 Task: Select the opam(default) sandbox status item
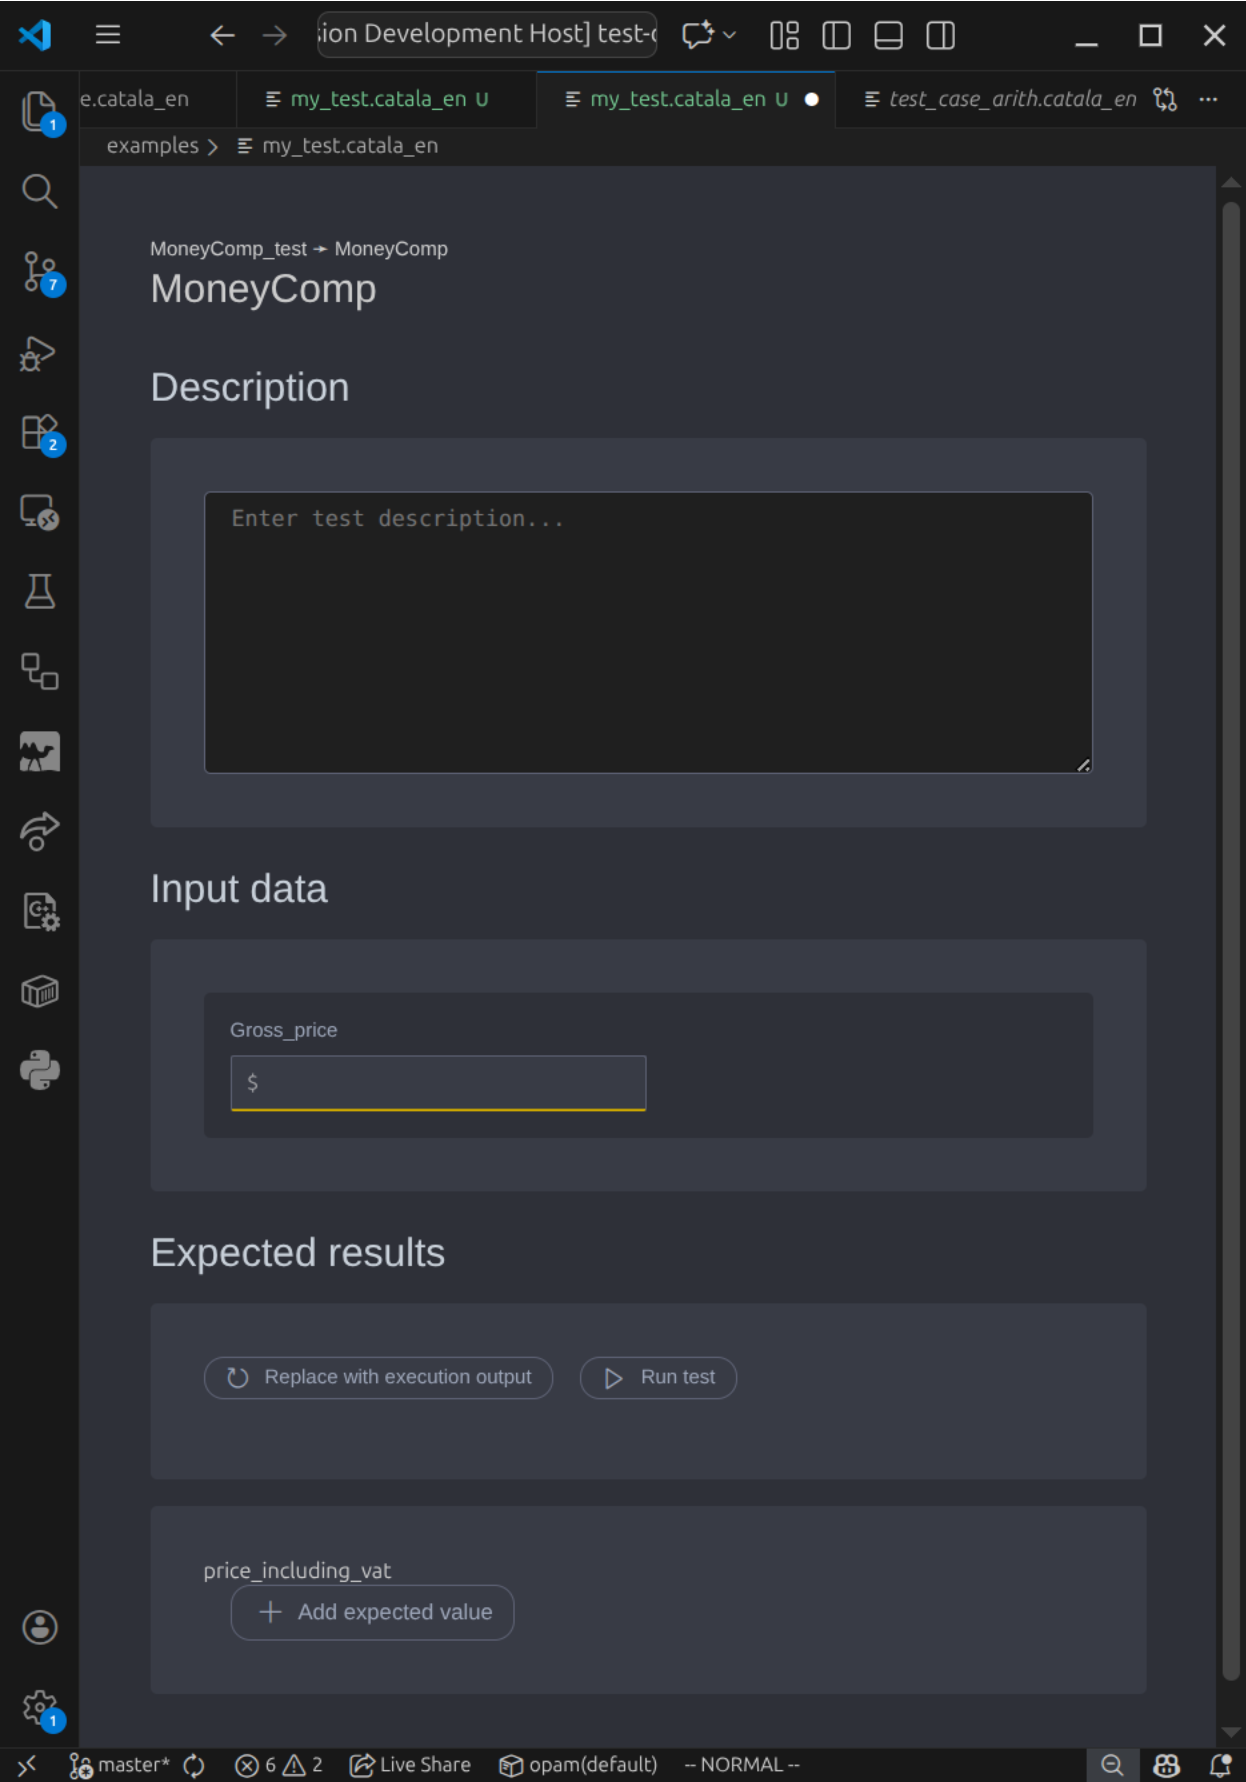578,1765
